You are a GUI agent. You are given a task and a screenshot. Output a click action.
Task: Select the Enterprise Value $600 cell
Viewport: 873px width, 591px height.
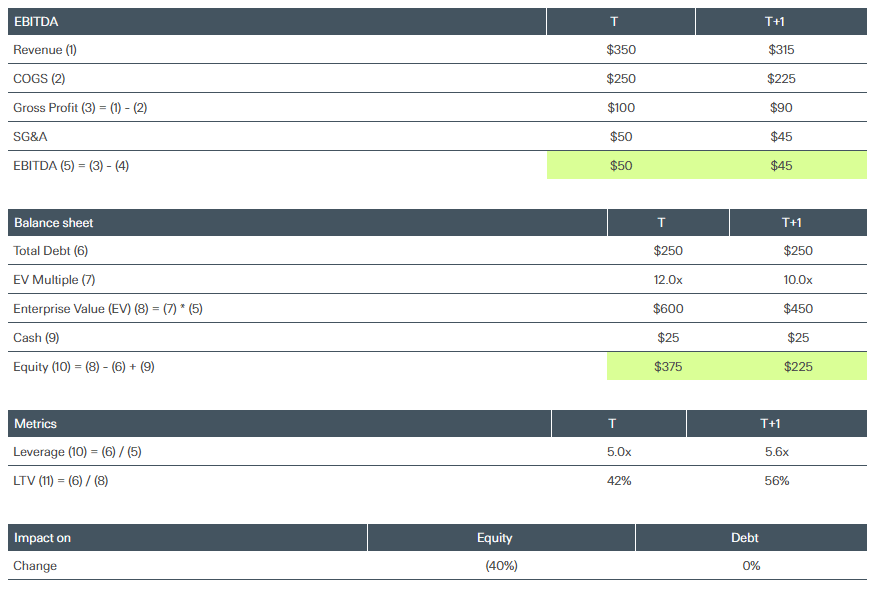tap(668, 309)
